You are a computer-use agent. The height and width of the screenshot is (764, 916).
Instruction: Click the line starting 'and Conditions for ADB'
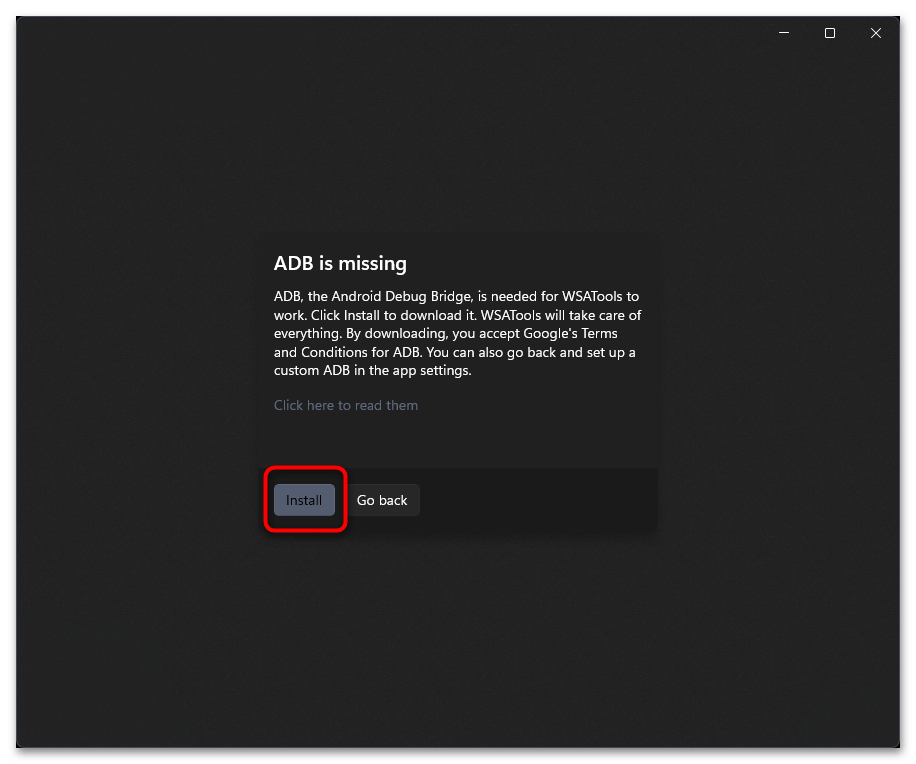pyautogui.click(x=454, y=352)
